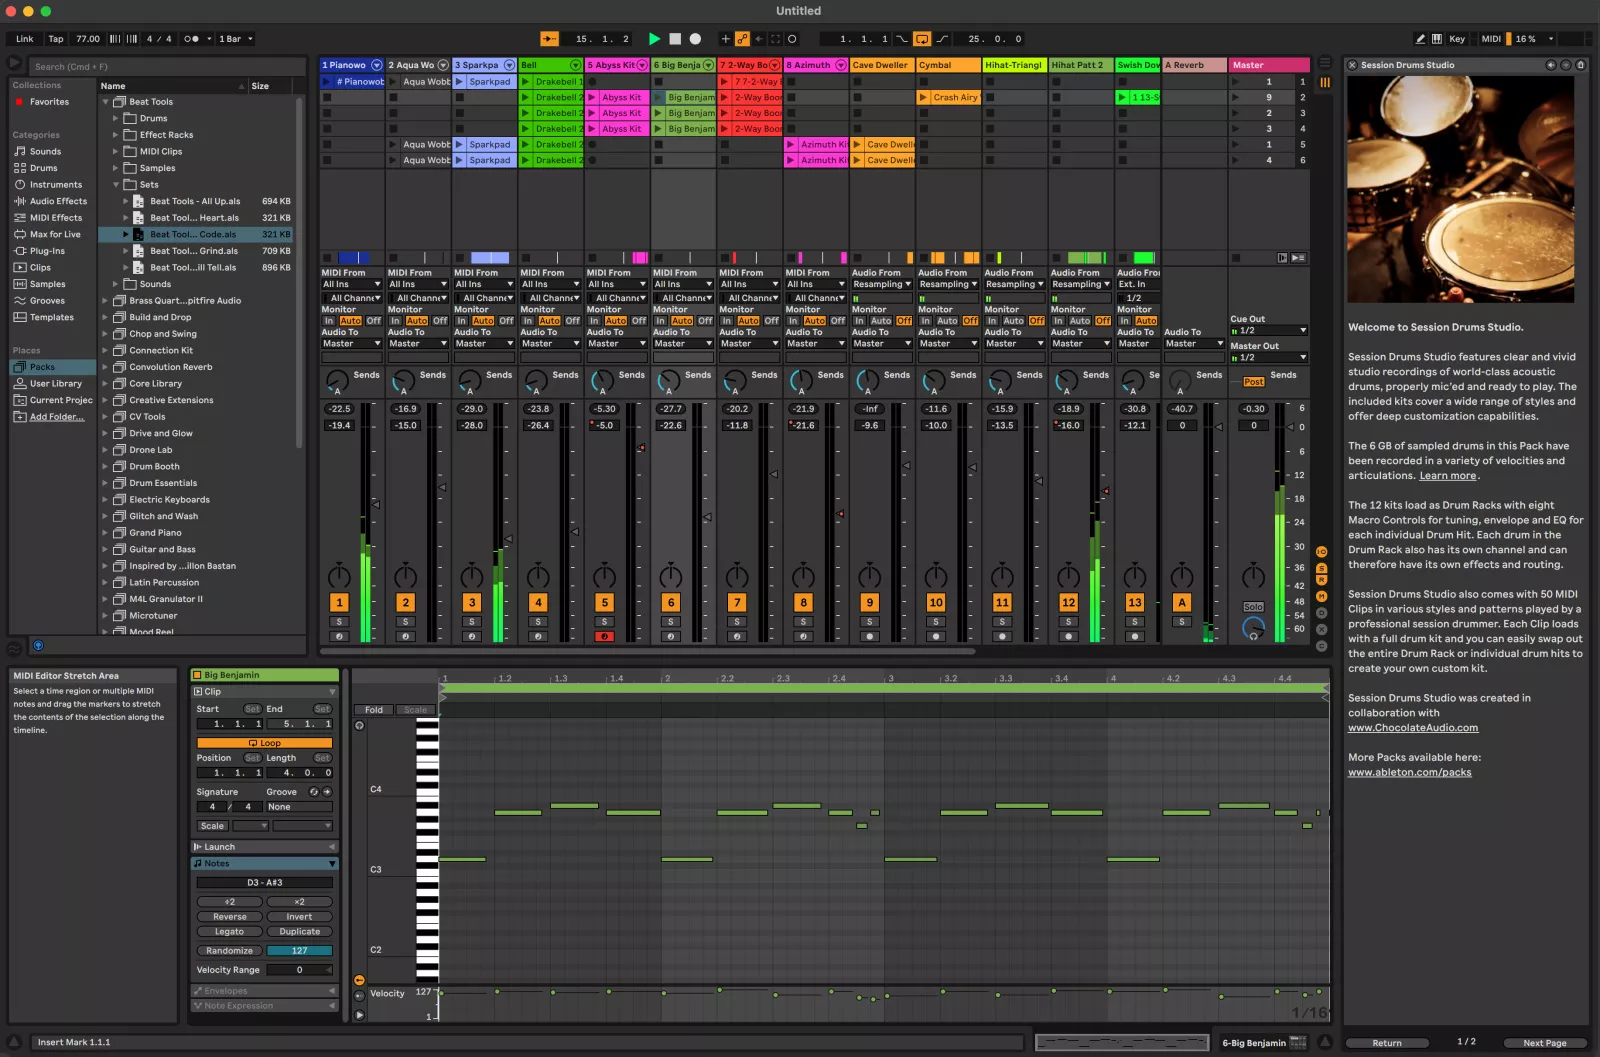Enable MIDI map mode switch

(1491, 39)
